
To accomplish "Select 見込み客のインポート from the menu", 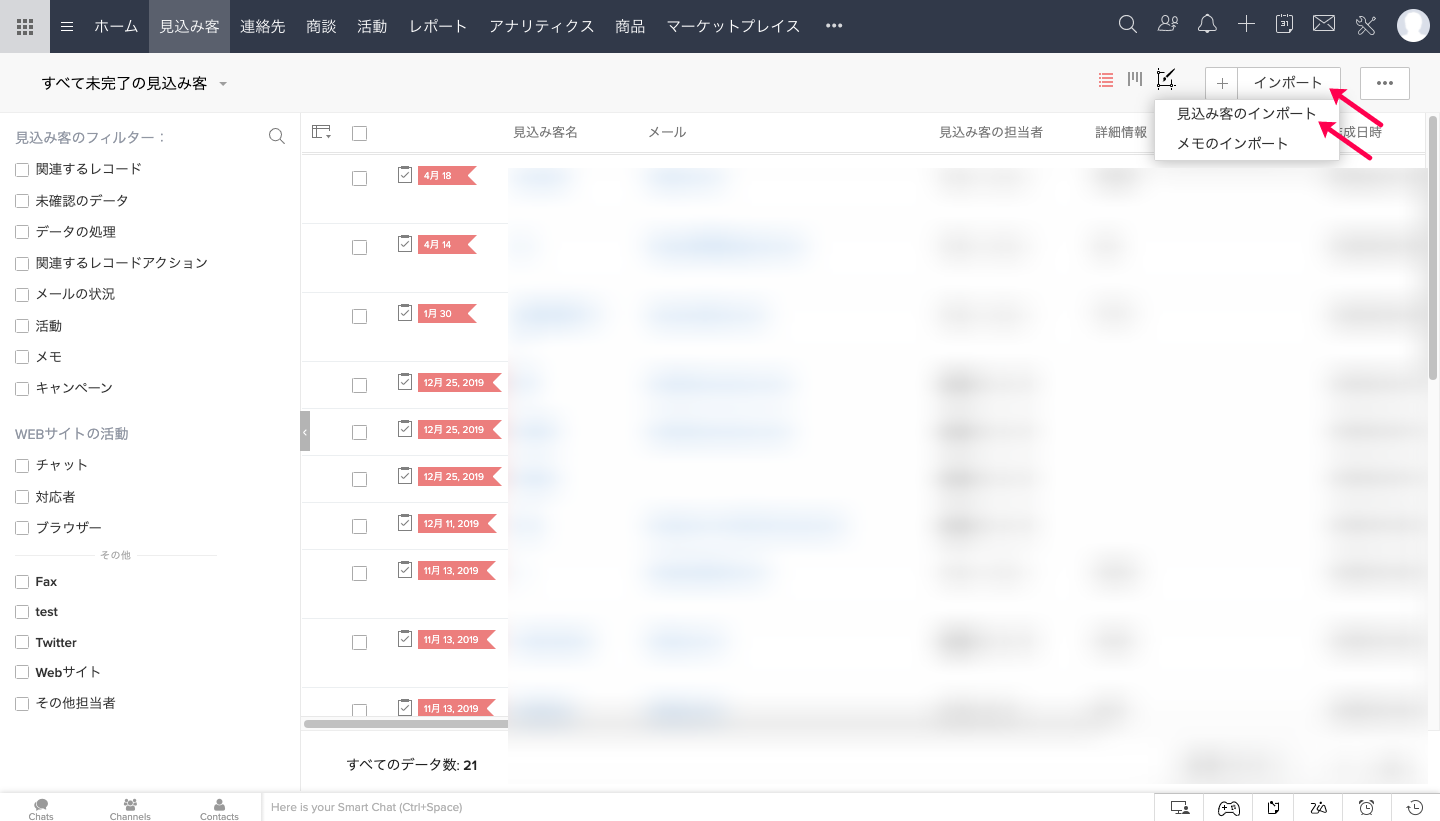I will [1246, 114].
